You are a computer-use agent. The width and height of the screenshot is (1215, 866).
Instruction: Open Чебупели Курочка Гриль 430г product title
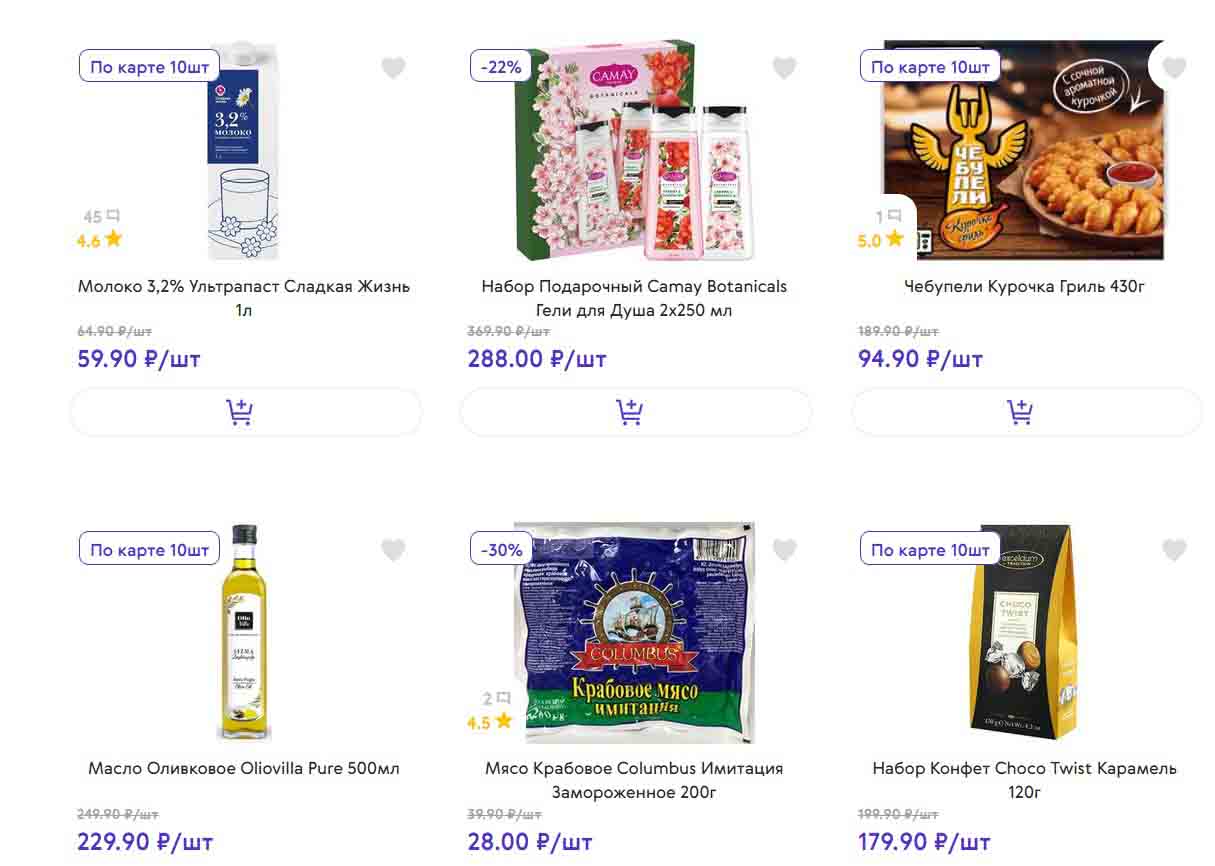coord(1024,287)
